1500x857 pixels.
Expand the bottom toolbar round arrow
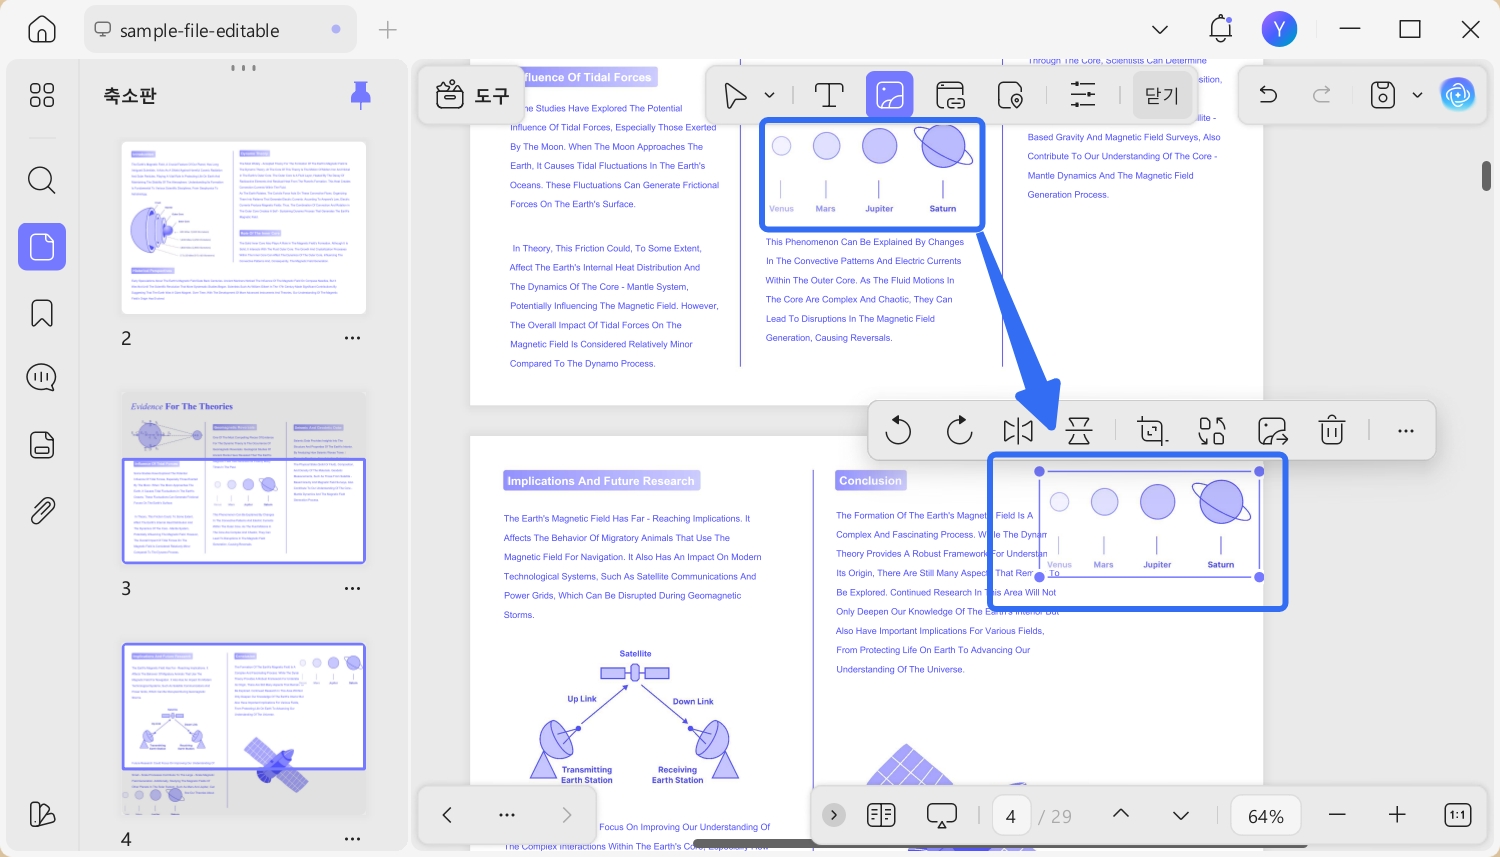pos(834,815)
